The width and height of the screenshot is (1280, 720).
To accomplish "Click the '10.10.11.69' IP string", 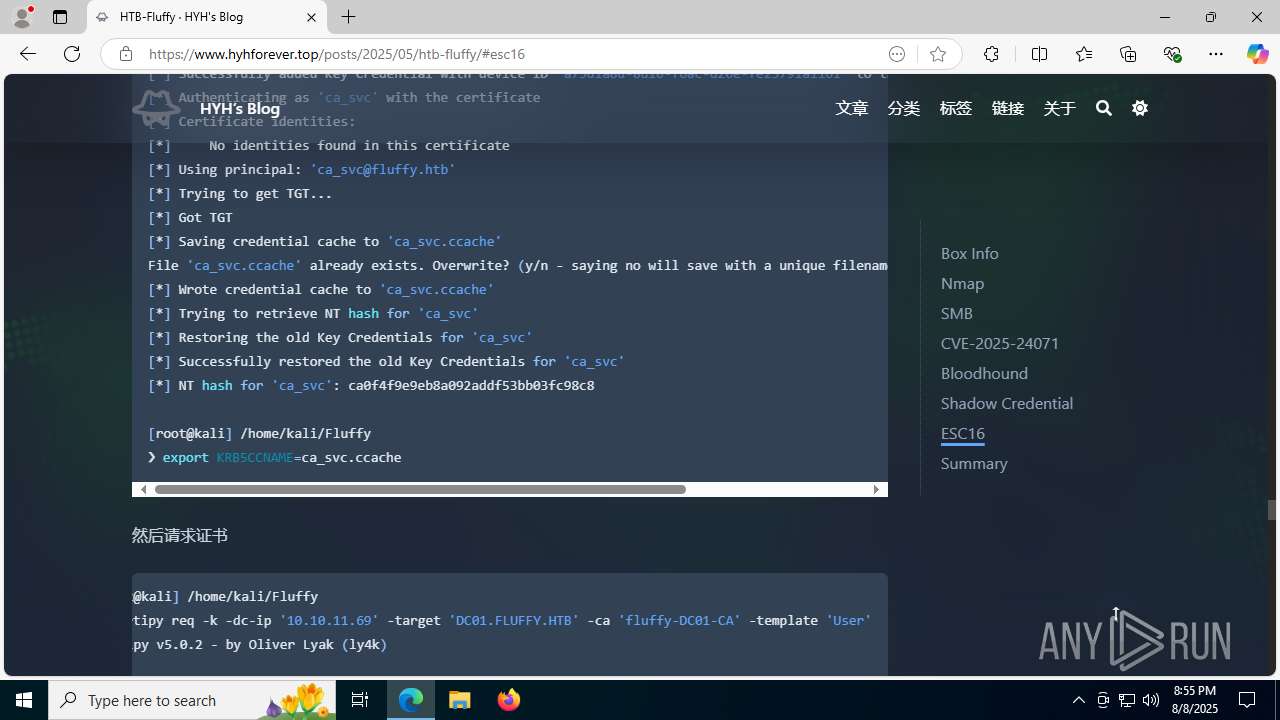I will (329, 620).
